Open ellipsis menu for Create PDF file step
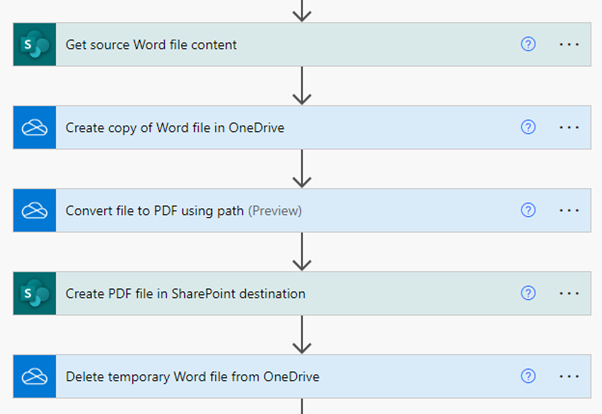 570,294
